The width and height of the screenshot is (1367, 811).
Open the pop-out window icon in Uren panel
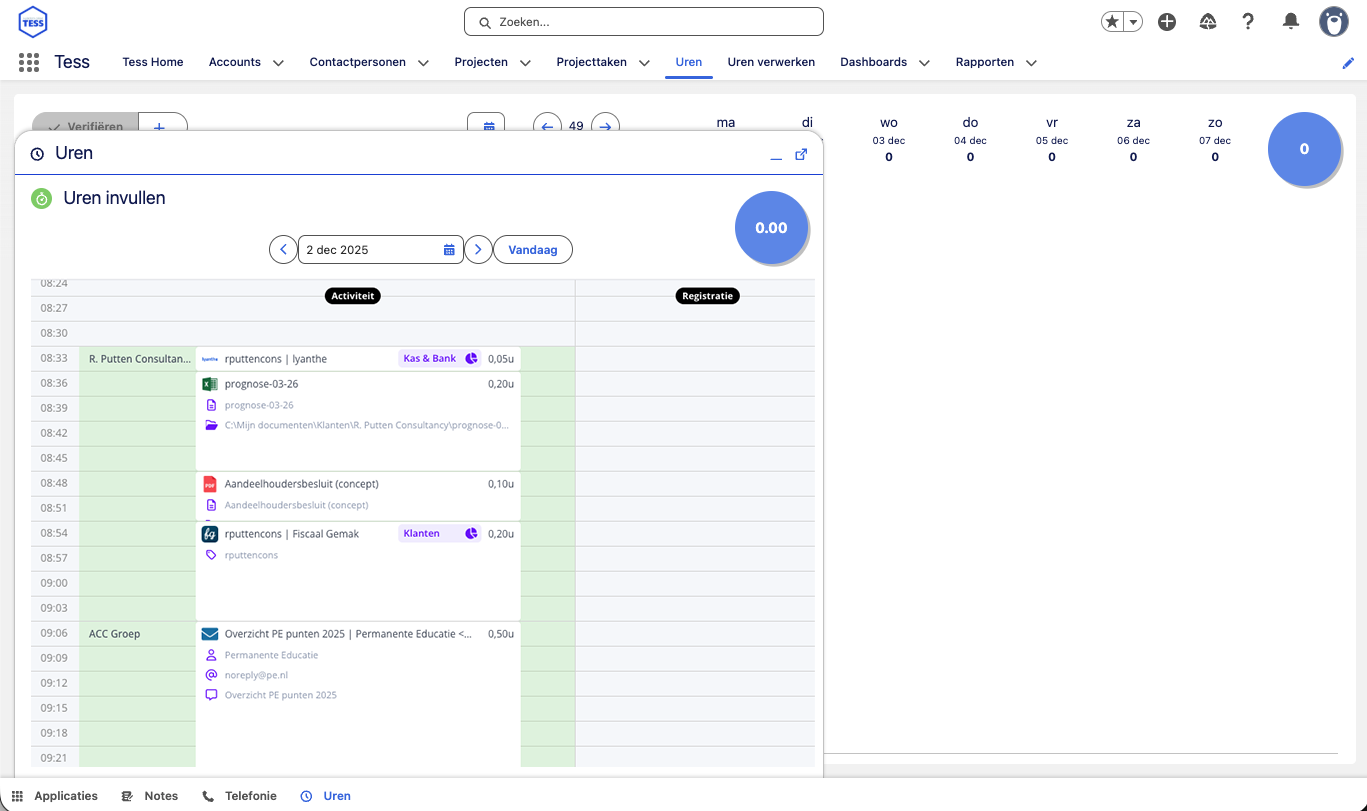[x=801, y=154]
